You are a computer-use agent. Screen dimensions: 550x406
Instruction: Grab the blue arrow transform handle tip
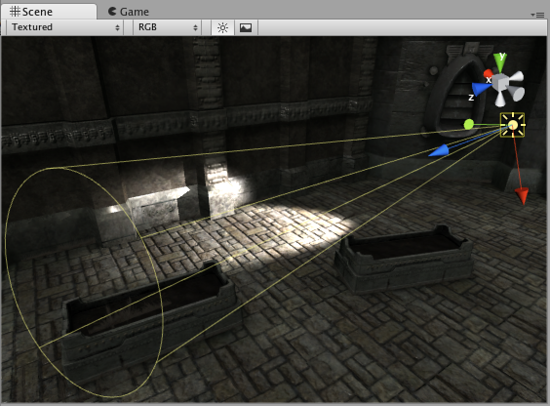(x=439, y=151)
